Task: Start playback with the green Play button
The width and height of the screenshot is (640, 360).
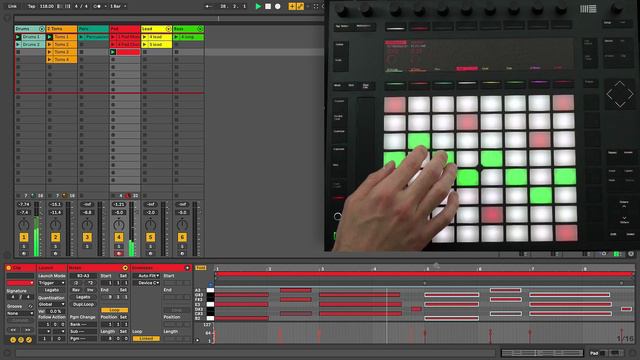Action: pyautogui.click(x=258, y=6)
